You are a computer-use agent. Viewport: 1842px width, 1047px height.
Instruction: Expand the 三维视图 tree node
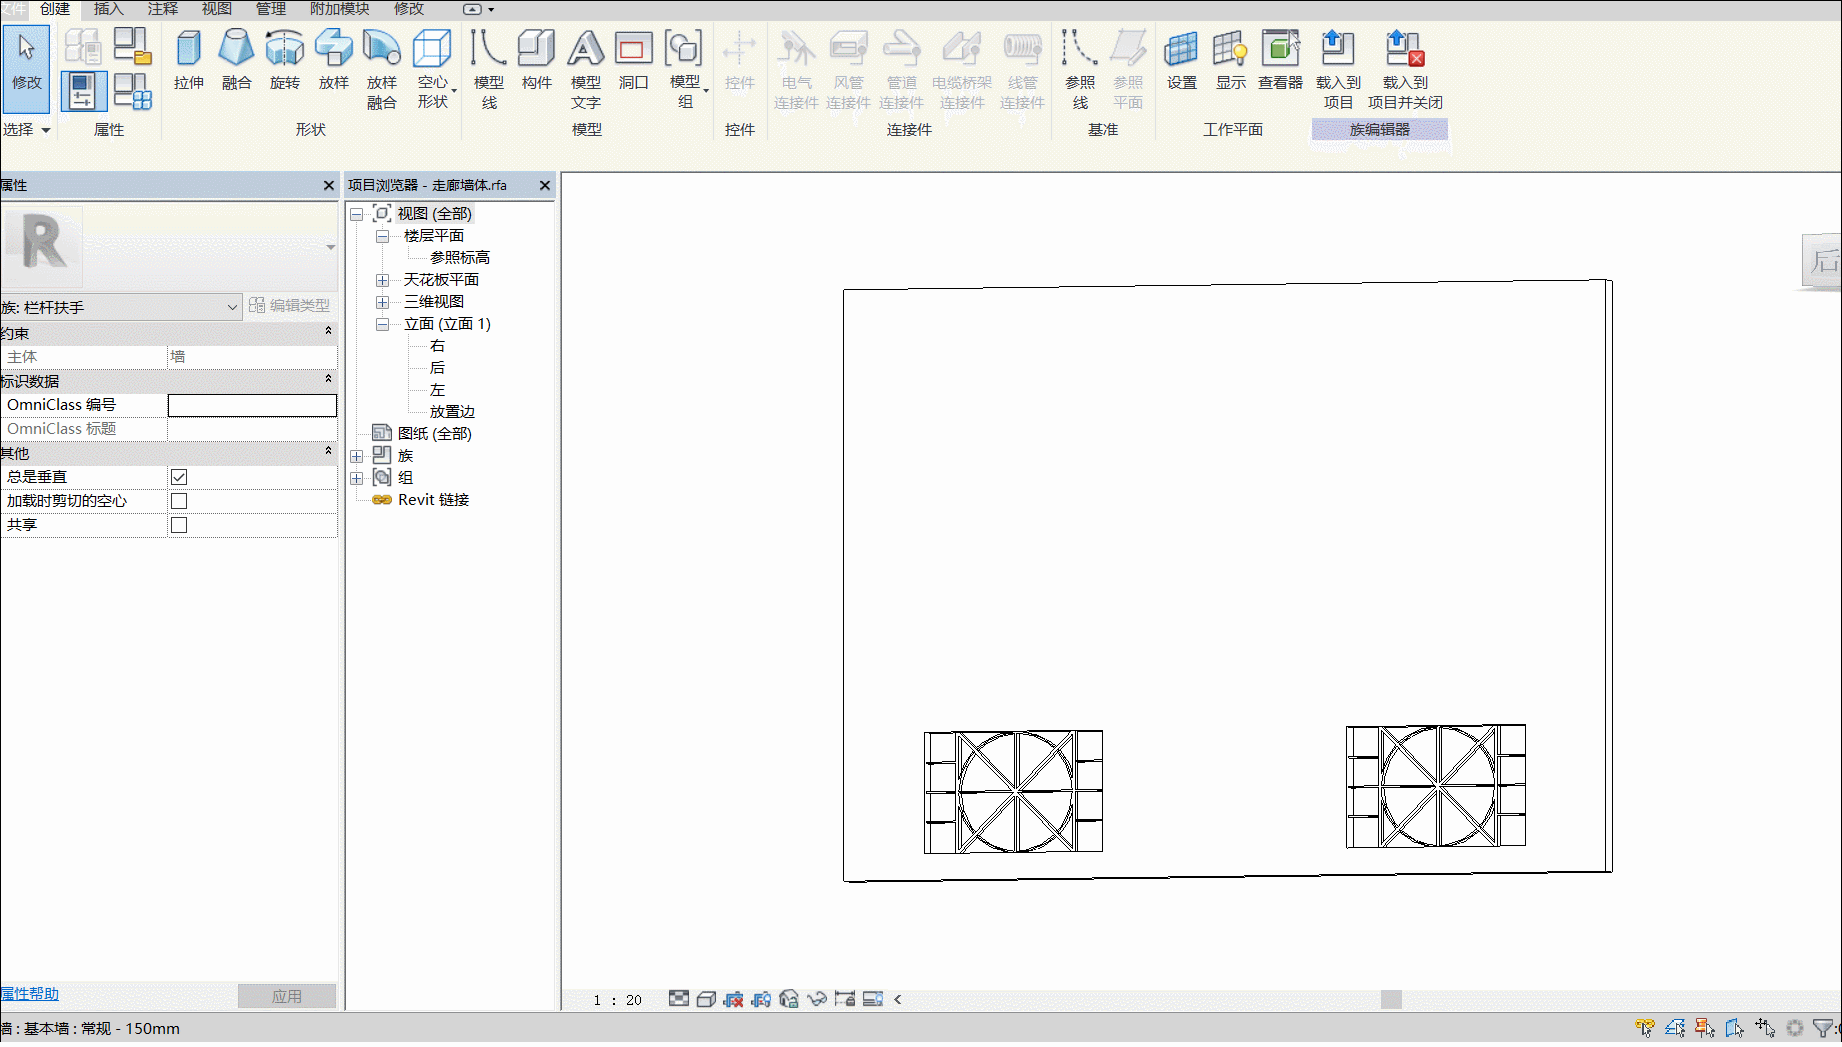[382, 302]
